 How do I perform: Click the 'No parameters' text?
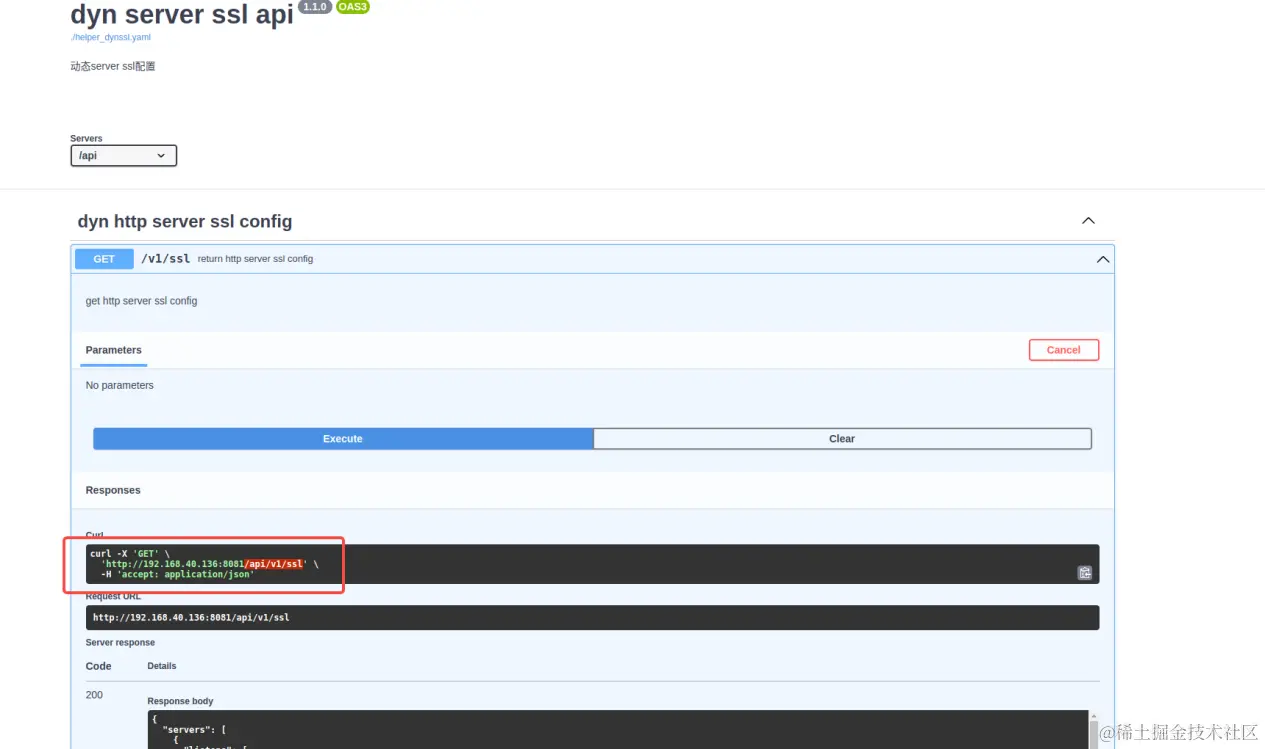coord(120,385)
